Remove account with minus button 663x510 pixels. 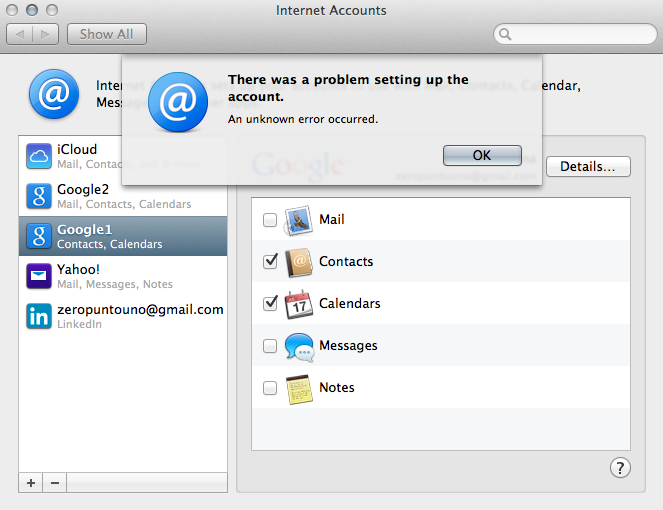pos(55,483)
